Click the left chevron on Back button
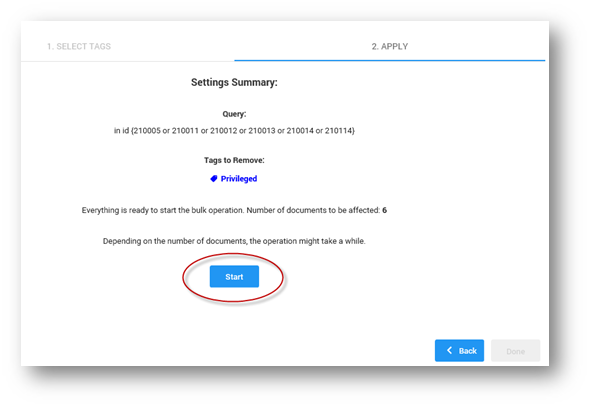This screenshot has height=408, width=591. tap(449, 350)
